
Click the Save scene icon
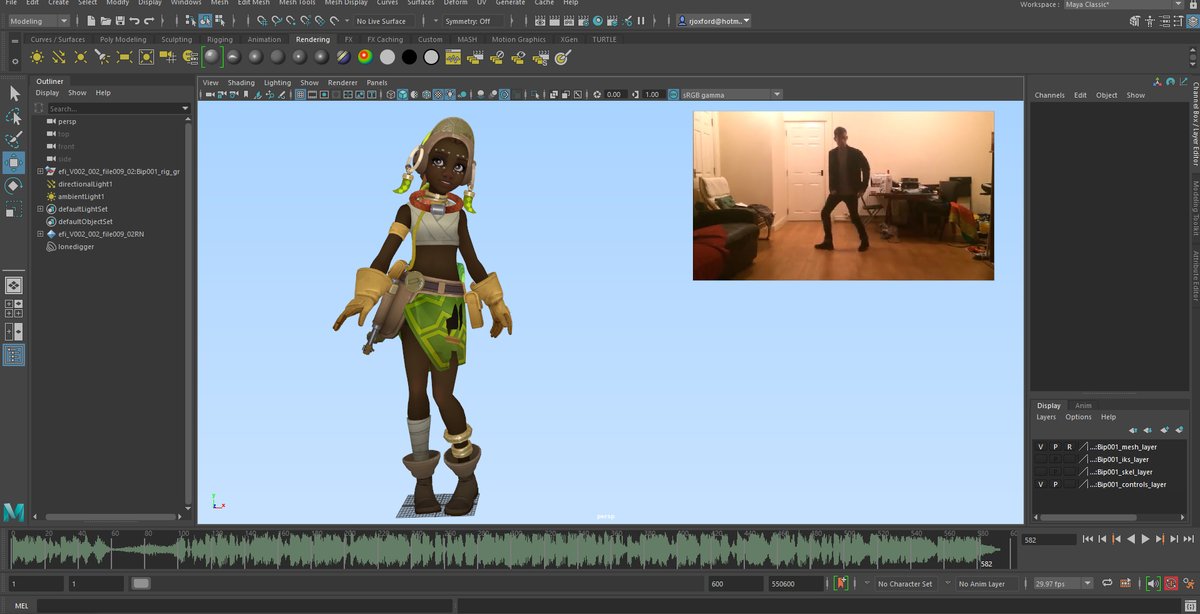coord(120,20)
